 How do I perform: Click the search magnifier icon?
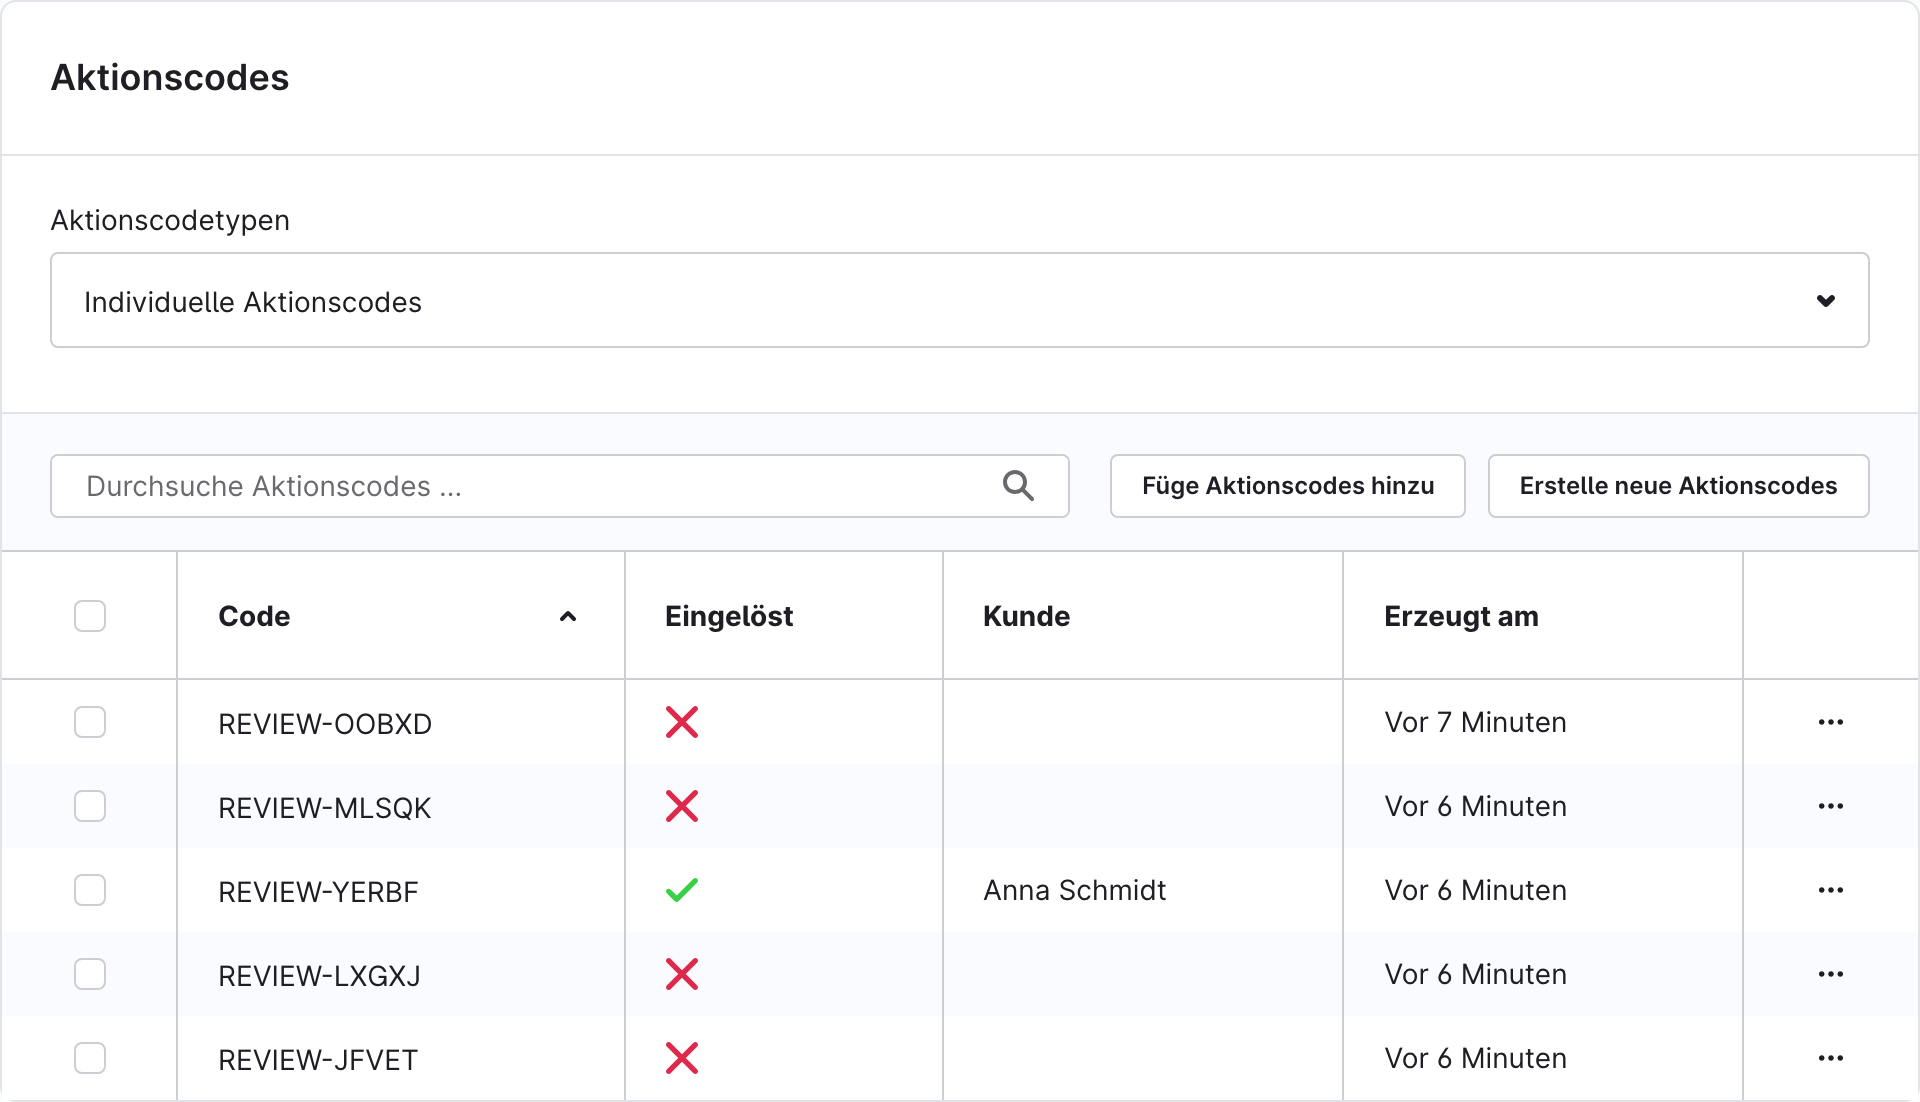click(x=1018, y=485)
